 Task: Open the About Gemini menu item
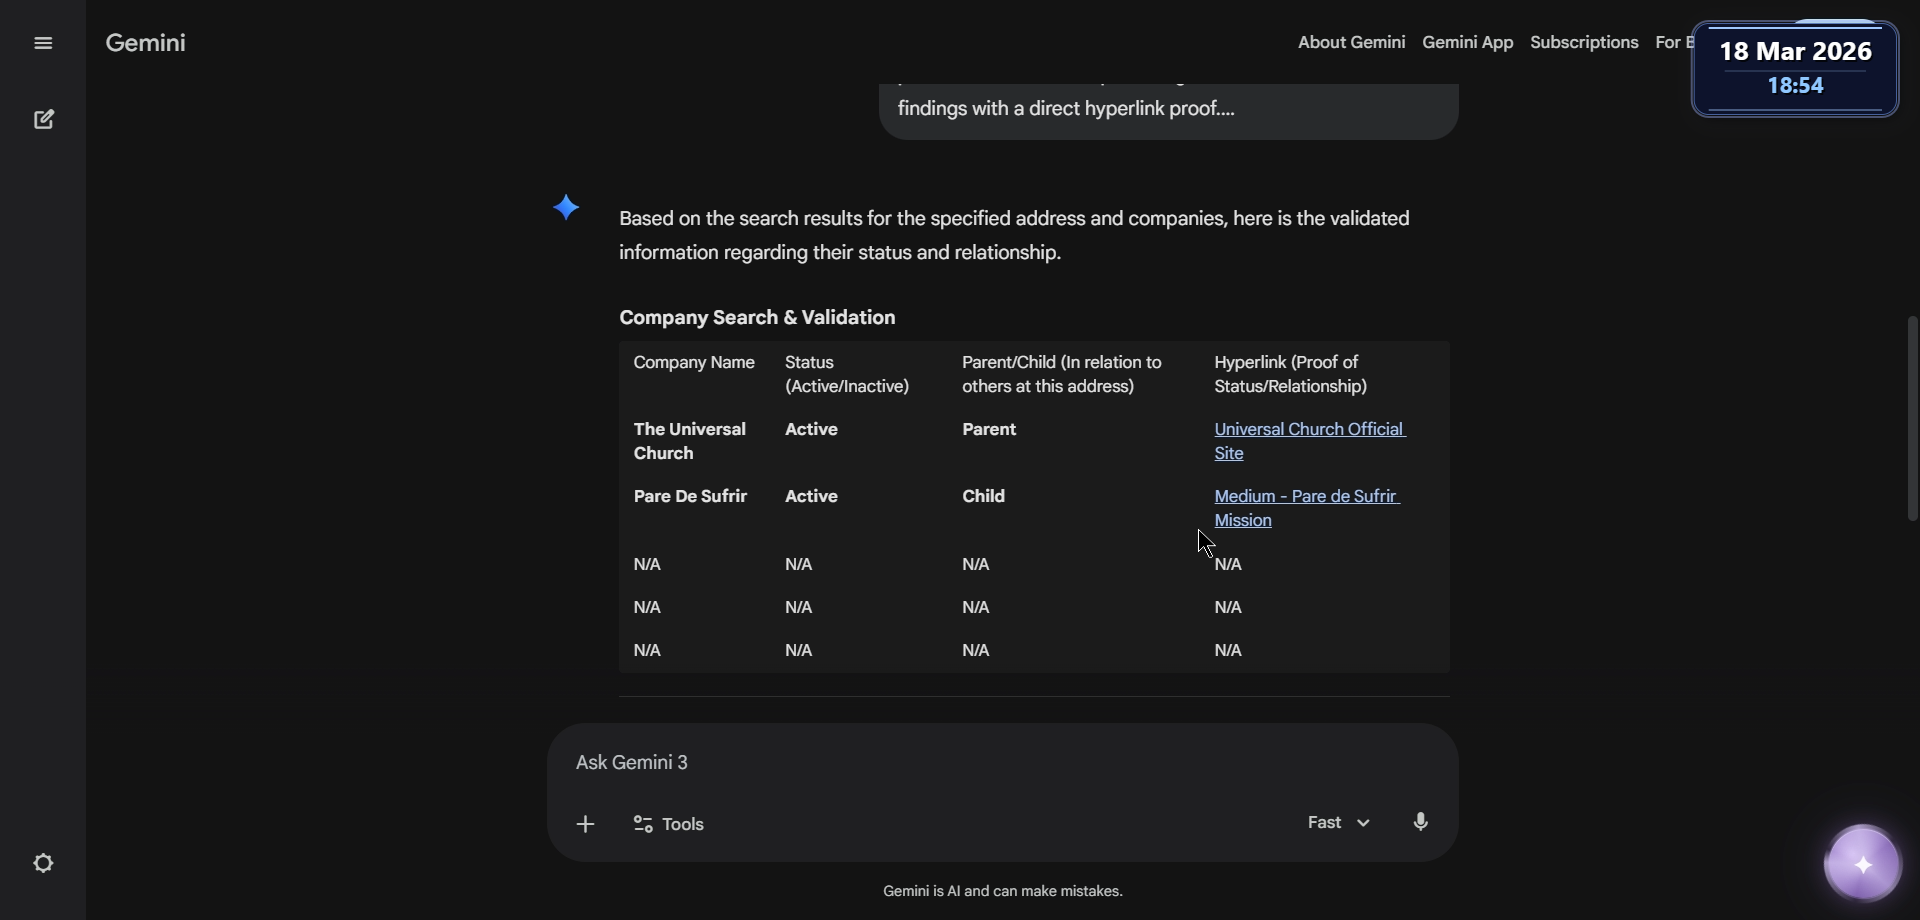(1351, 43)
